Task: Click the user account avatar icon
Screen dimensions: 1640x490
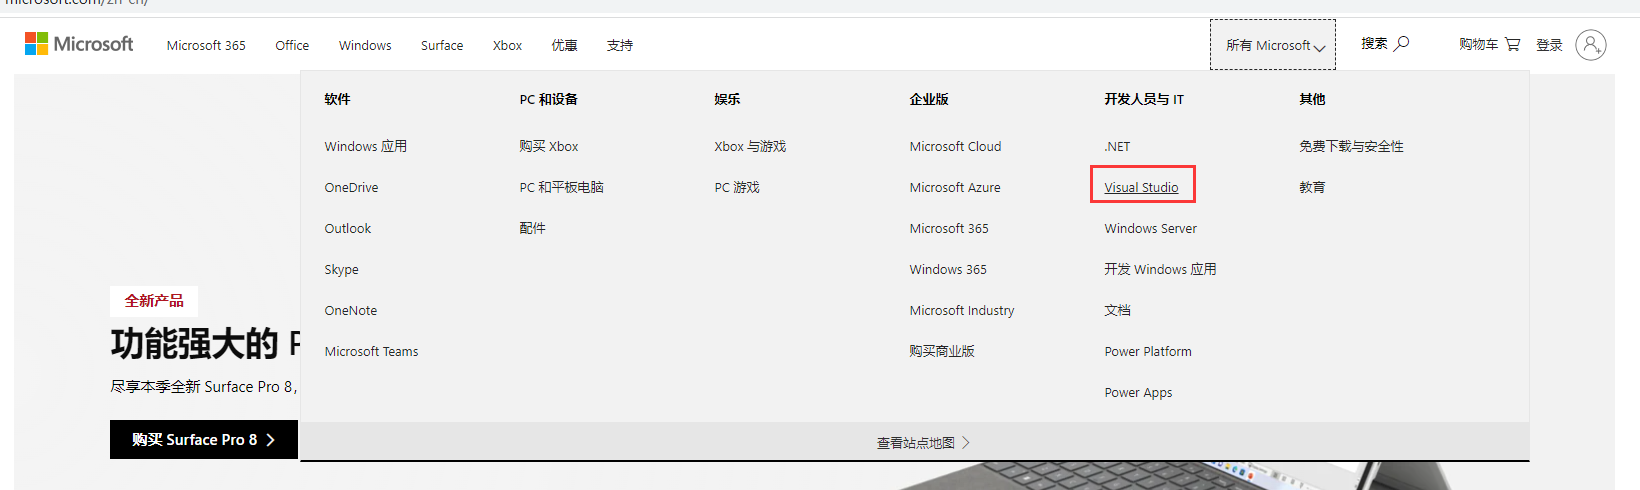Action: pos(1591,45)
